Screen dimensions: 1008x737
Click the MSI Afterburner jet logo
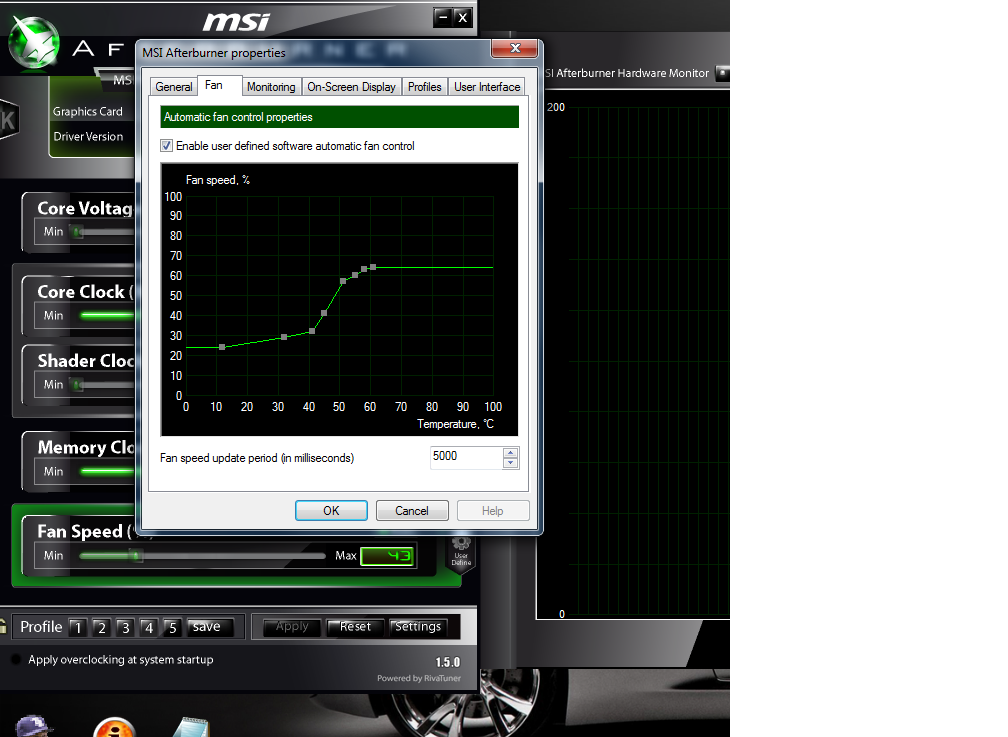(x=33, y=42)
